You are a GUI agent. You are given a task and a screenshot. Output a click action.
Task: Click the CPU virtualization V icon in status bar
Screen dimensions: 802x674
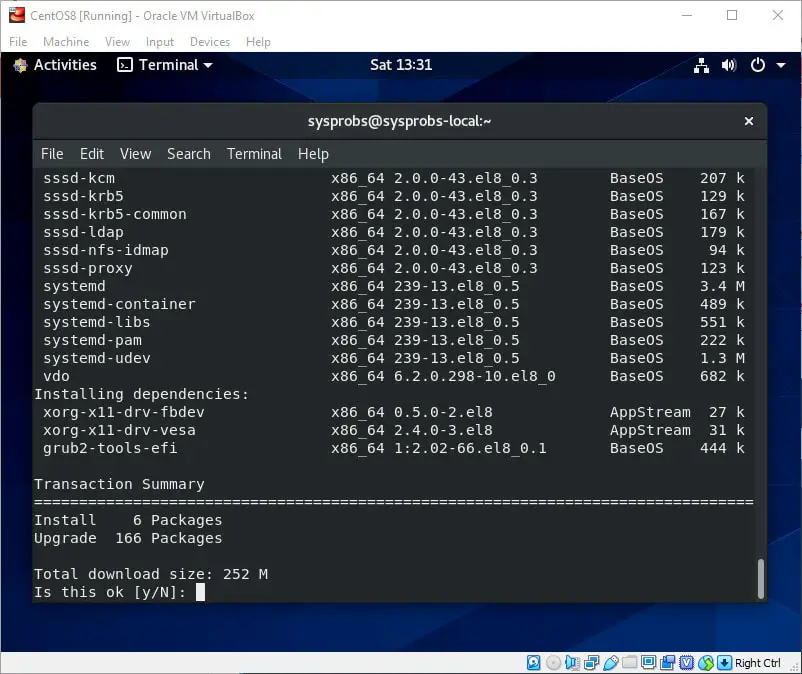point(686,663)
